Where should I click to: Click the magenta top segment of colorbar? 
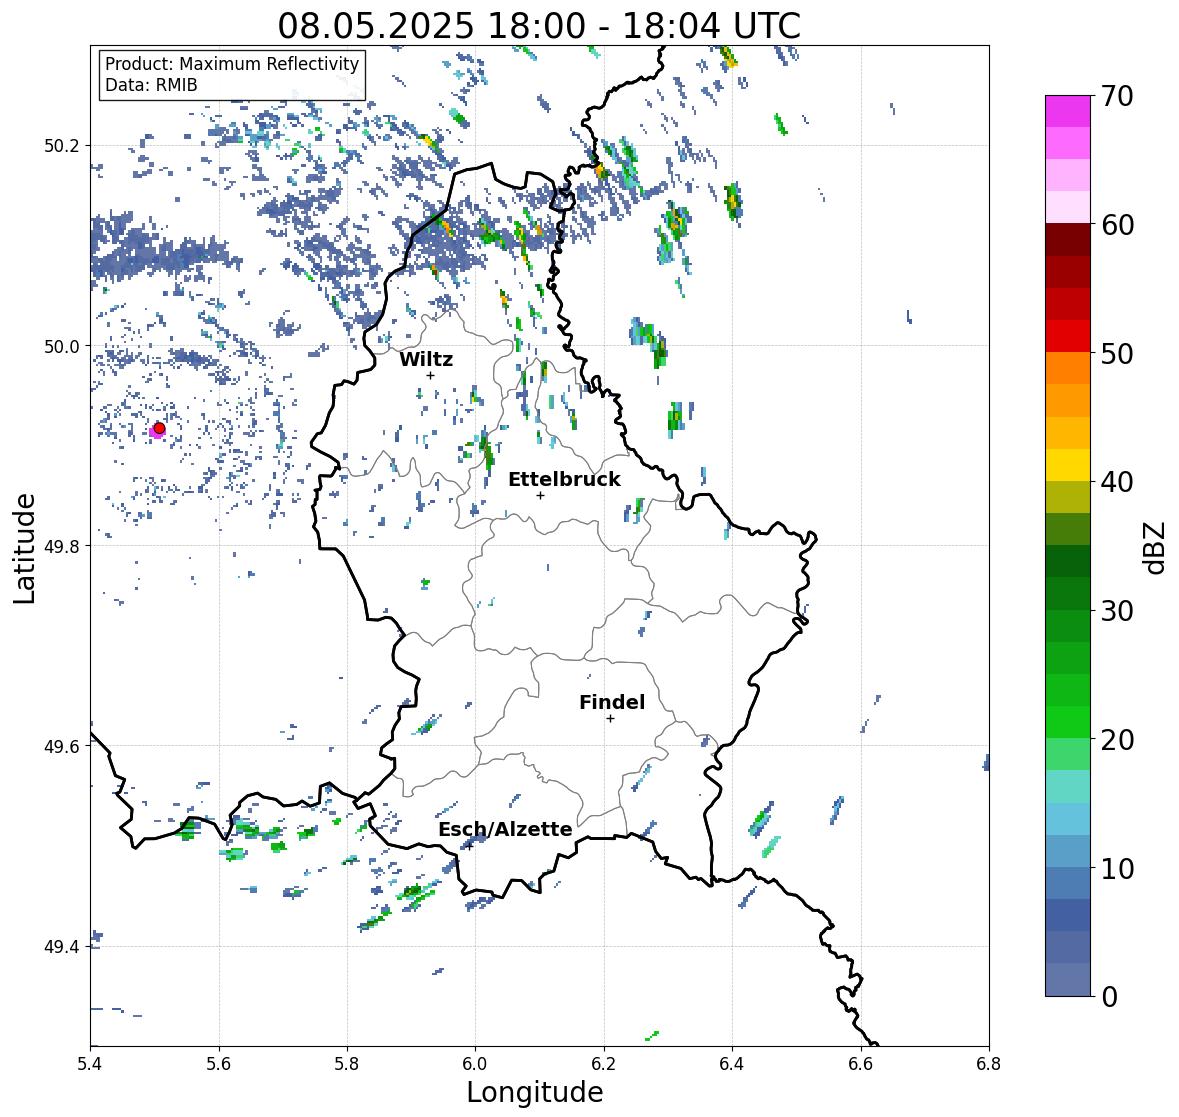[x=1068, y=111]
